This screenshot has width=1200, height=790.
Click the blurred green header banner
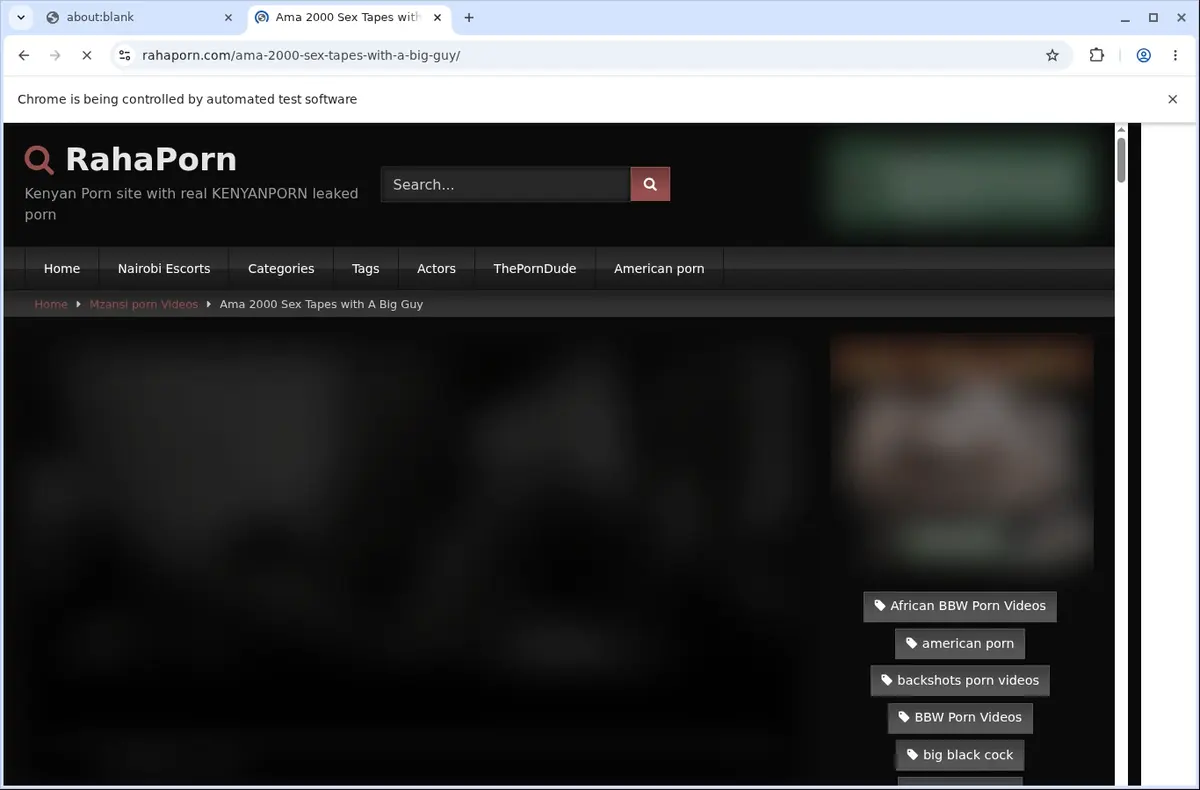[x=958, y=180]
